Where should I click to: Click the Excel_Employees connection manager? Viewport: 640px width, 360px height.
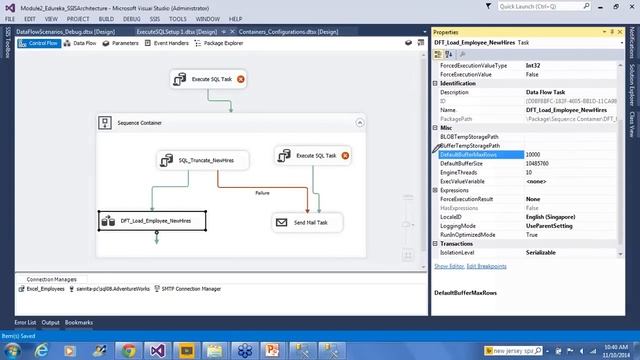(42, 289)
